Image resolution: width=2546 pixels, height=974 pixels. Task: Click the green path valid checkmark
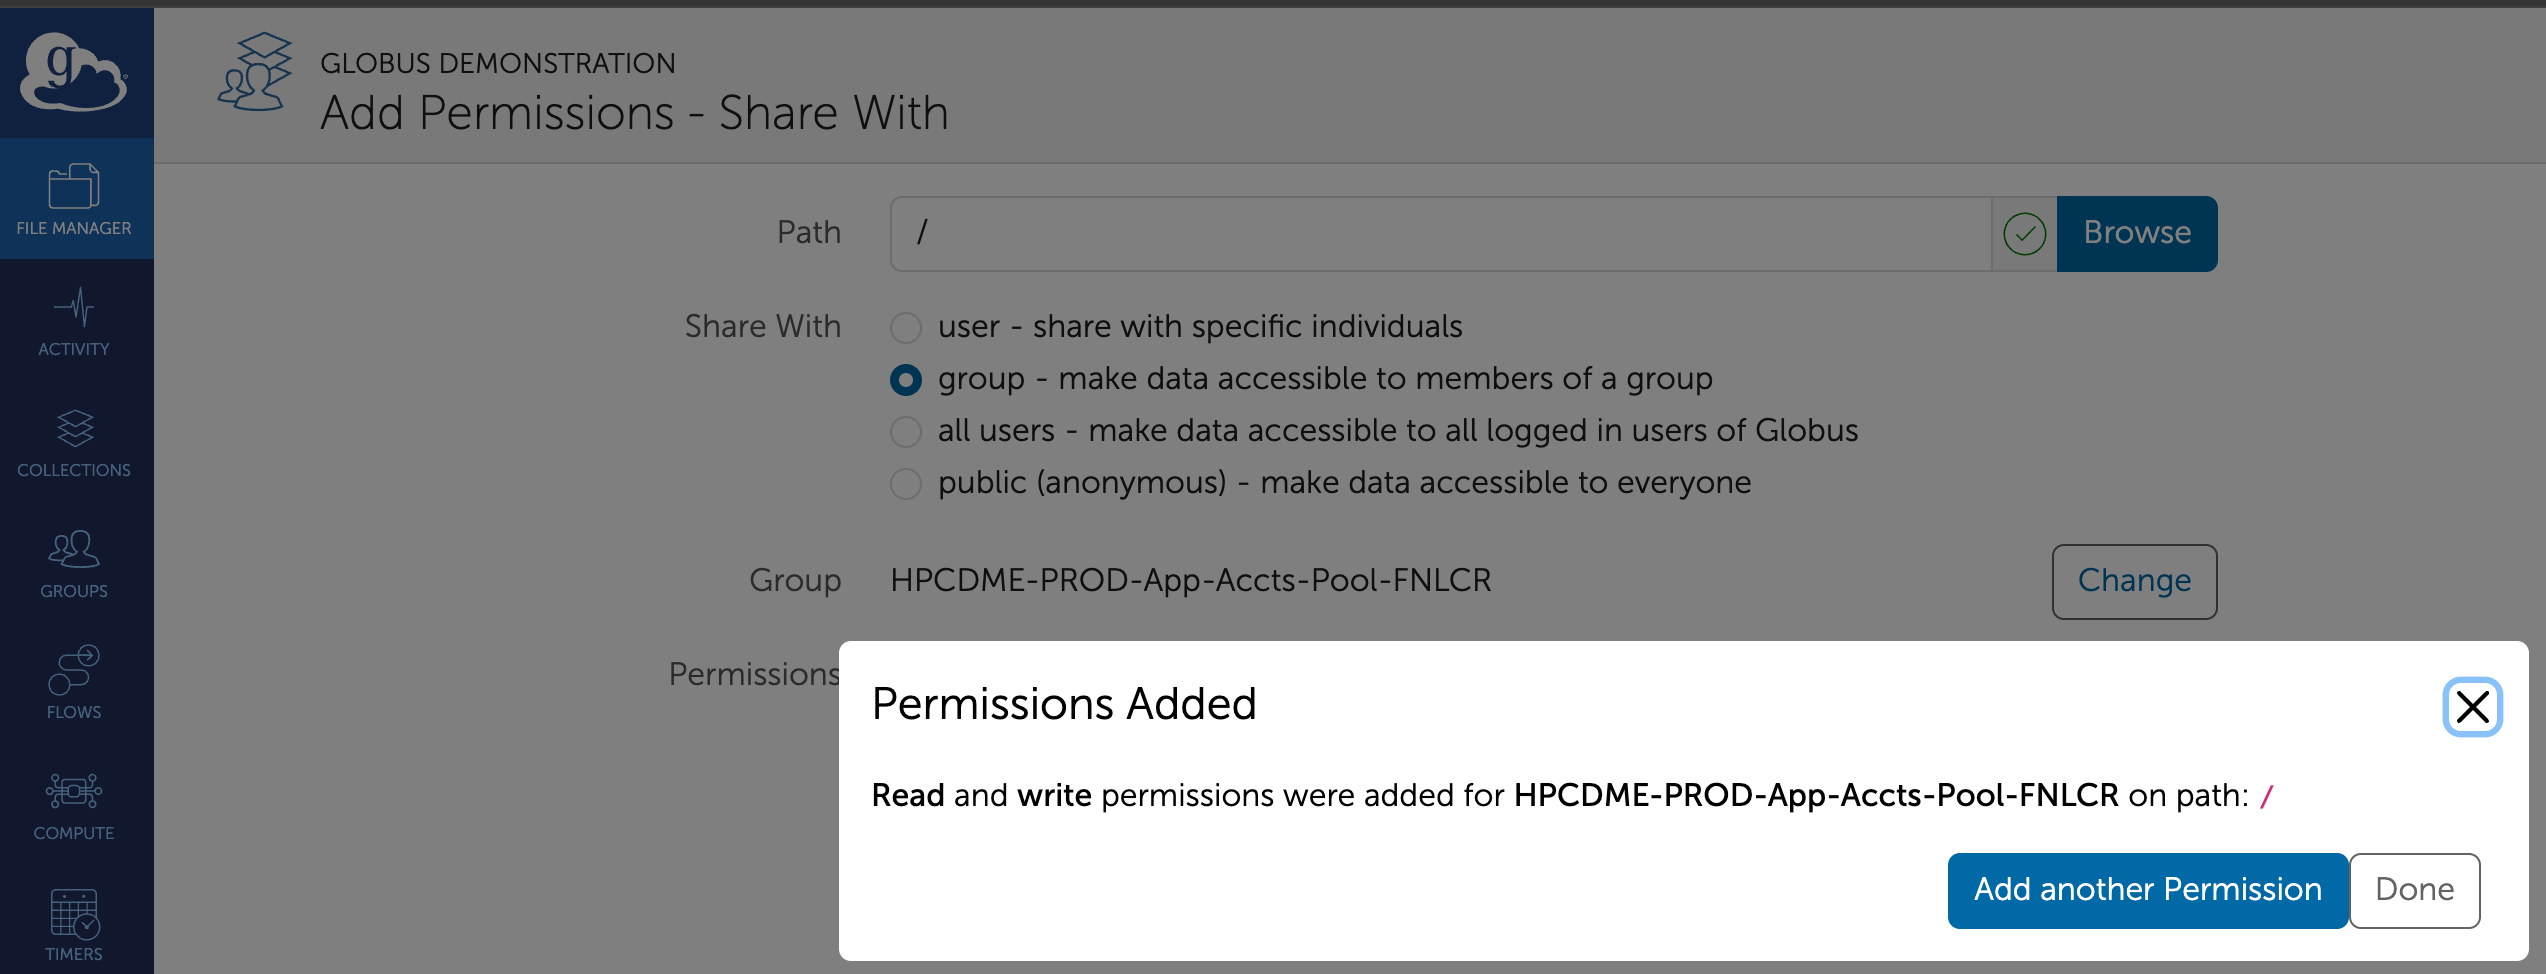2024,234
